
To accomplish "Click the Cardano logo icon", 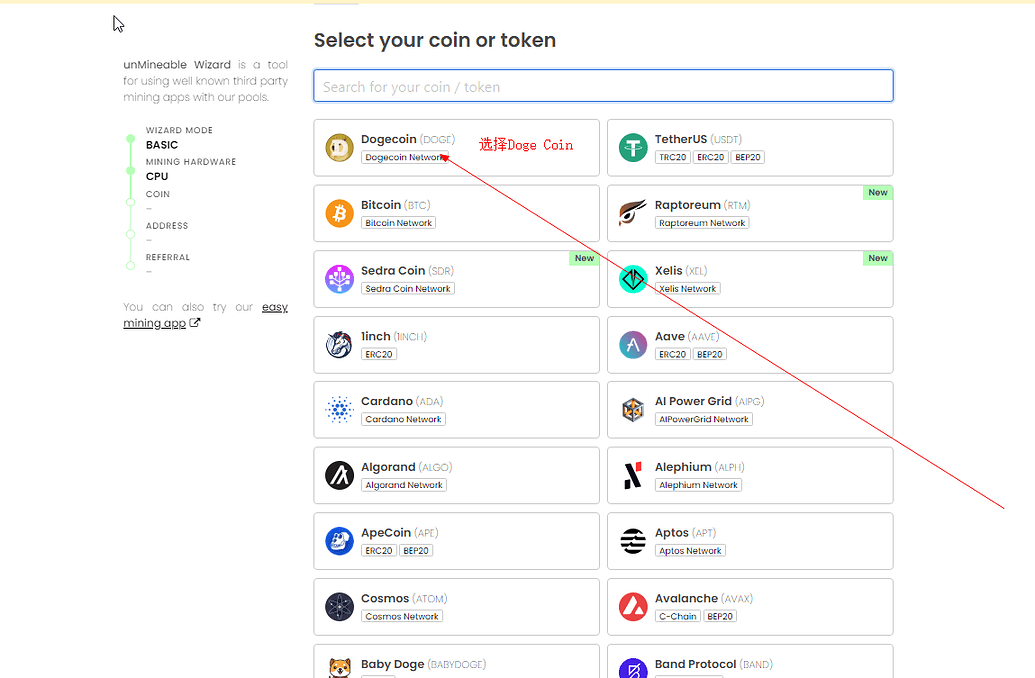I will (x=339, y=409).
